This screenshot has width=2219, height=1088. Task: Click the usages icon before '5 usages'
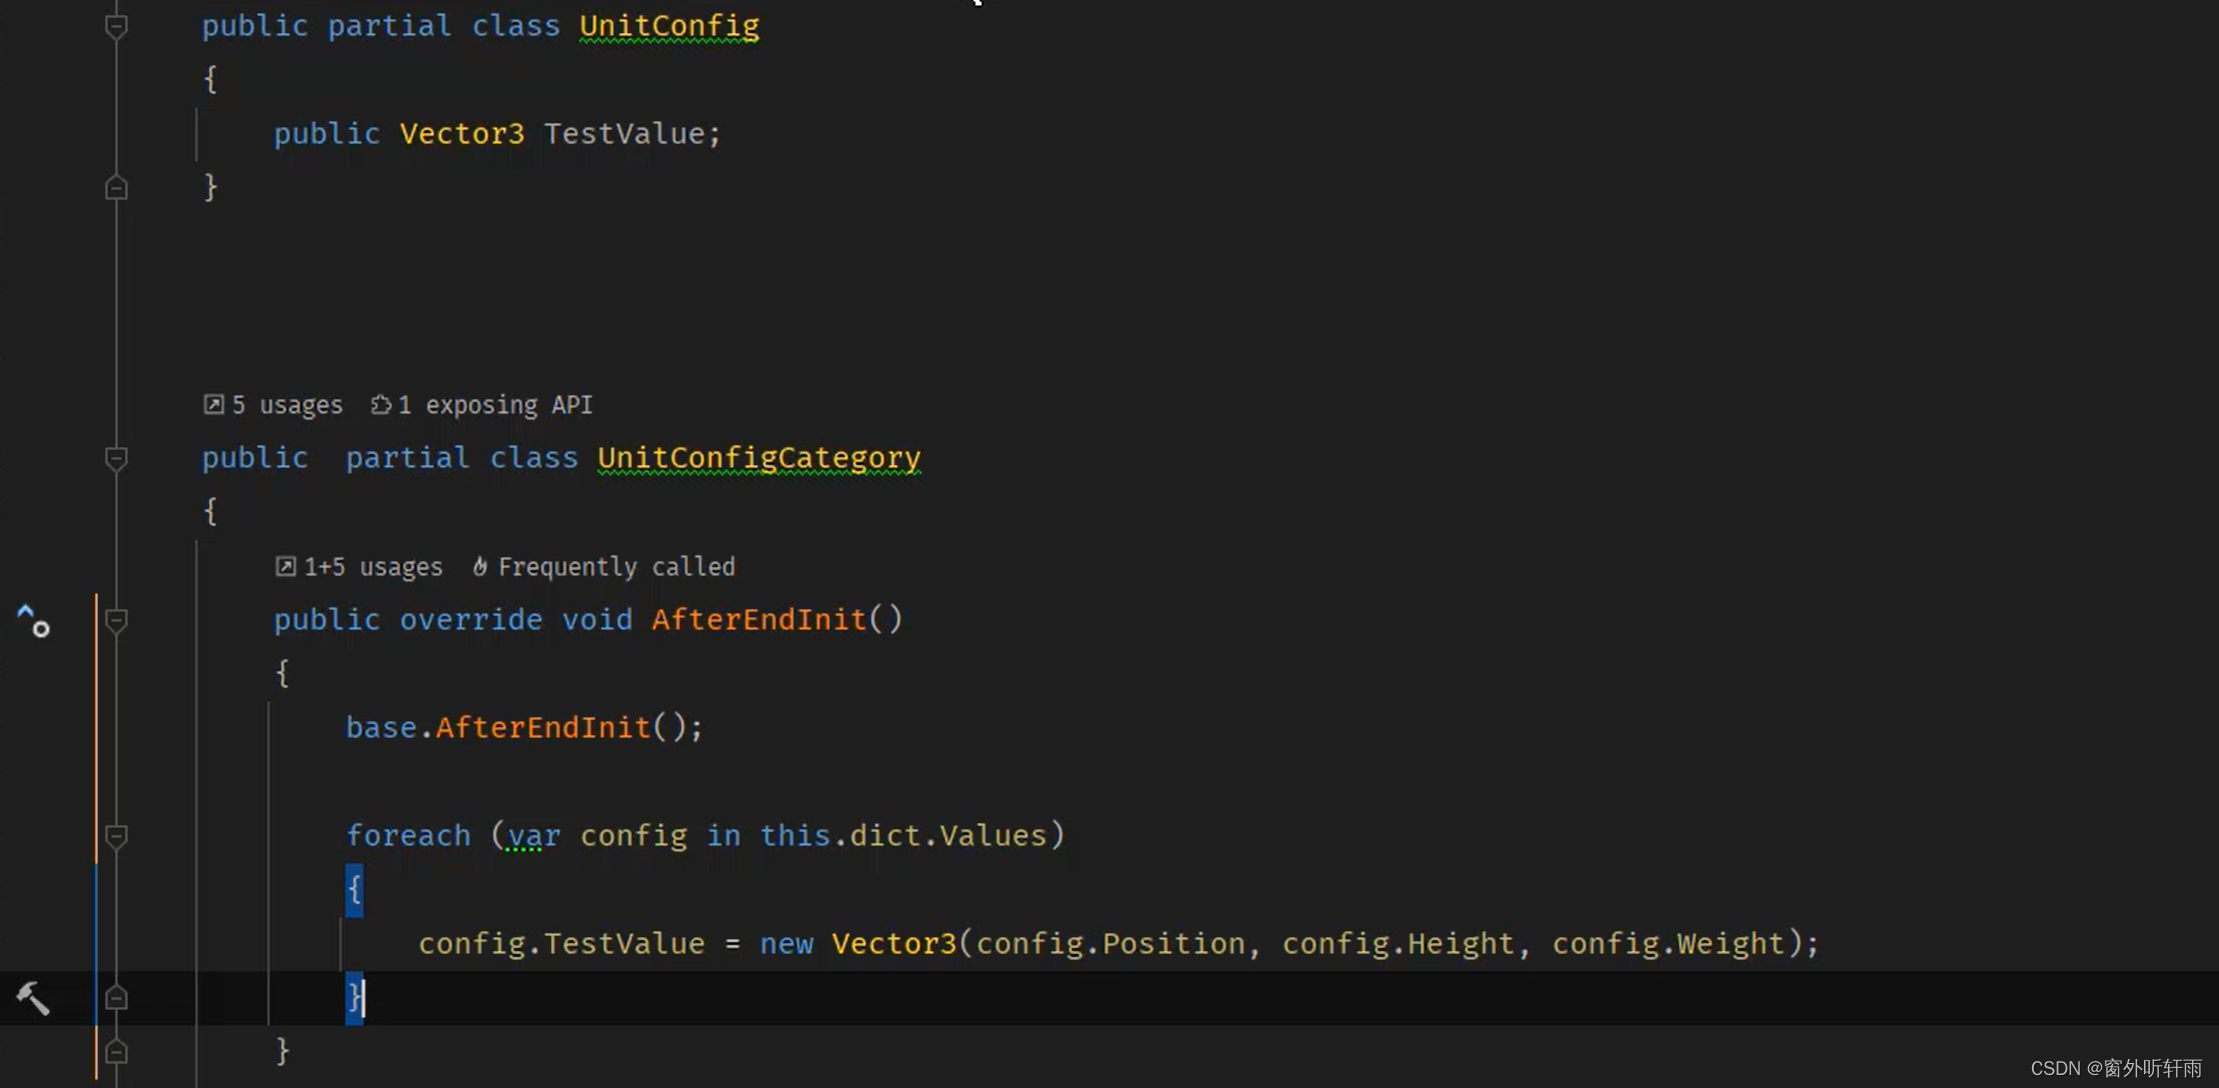(x=213, y=404)
